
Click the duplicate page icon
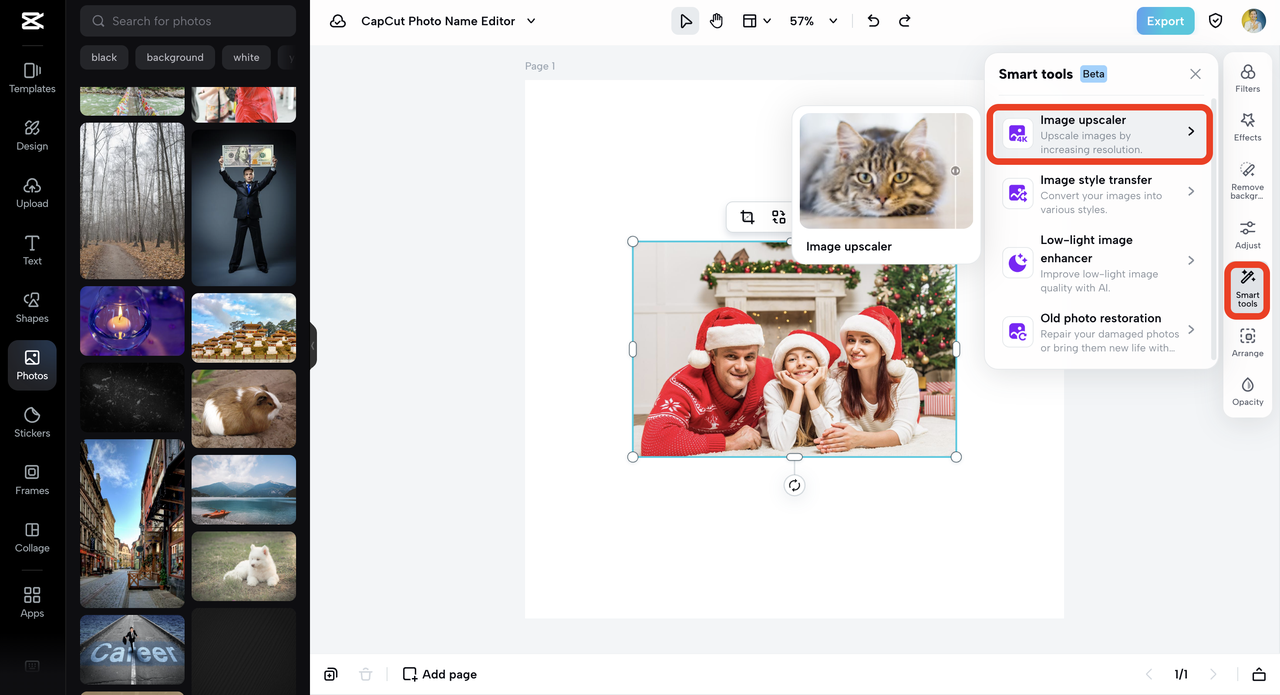[x=331, y=674]
